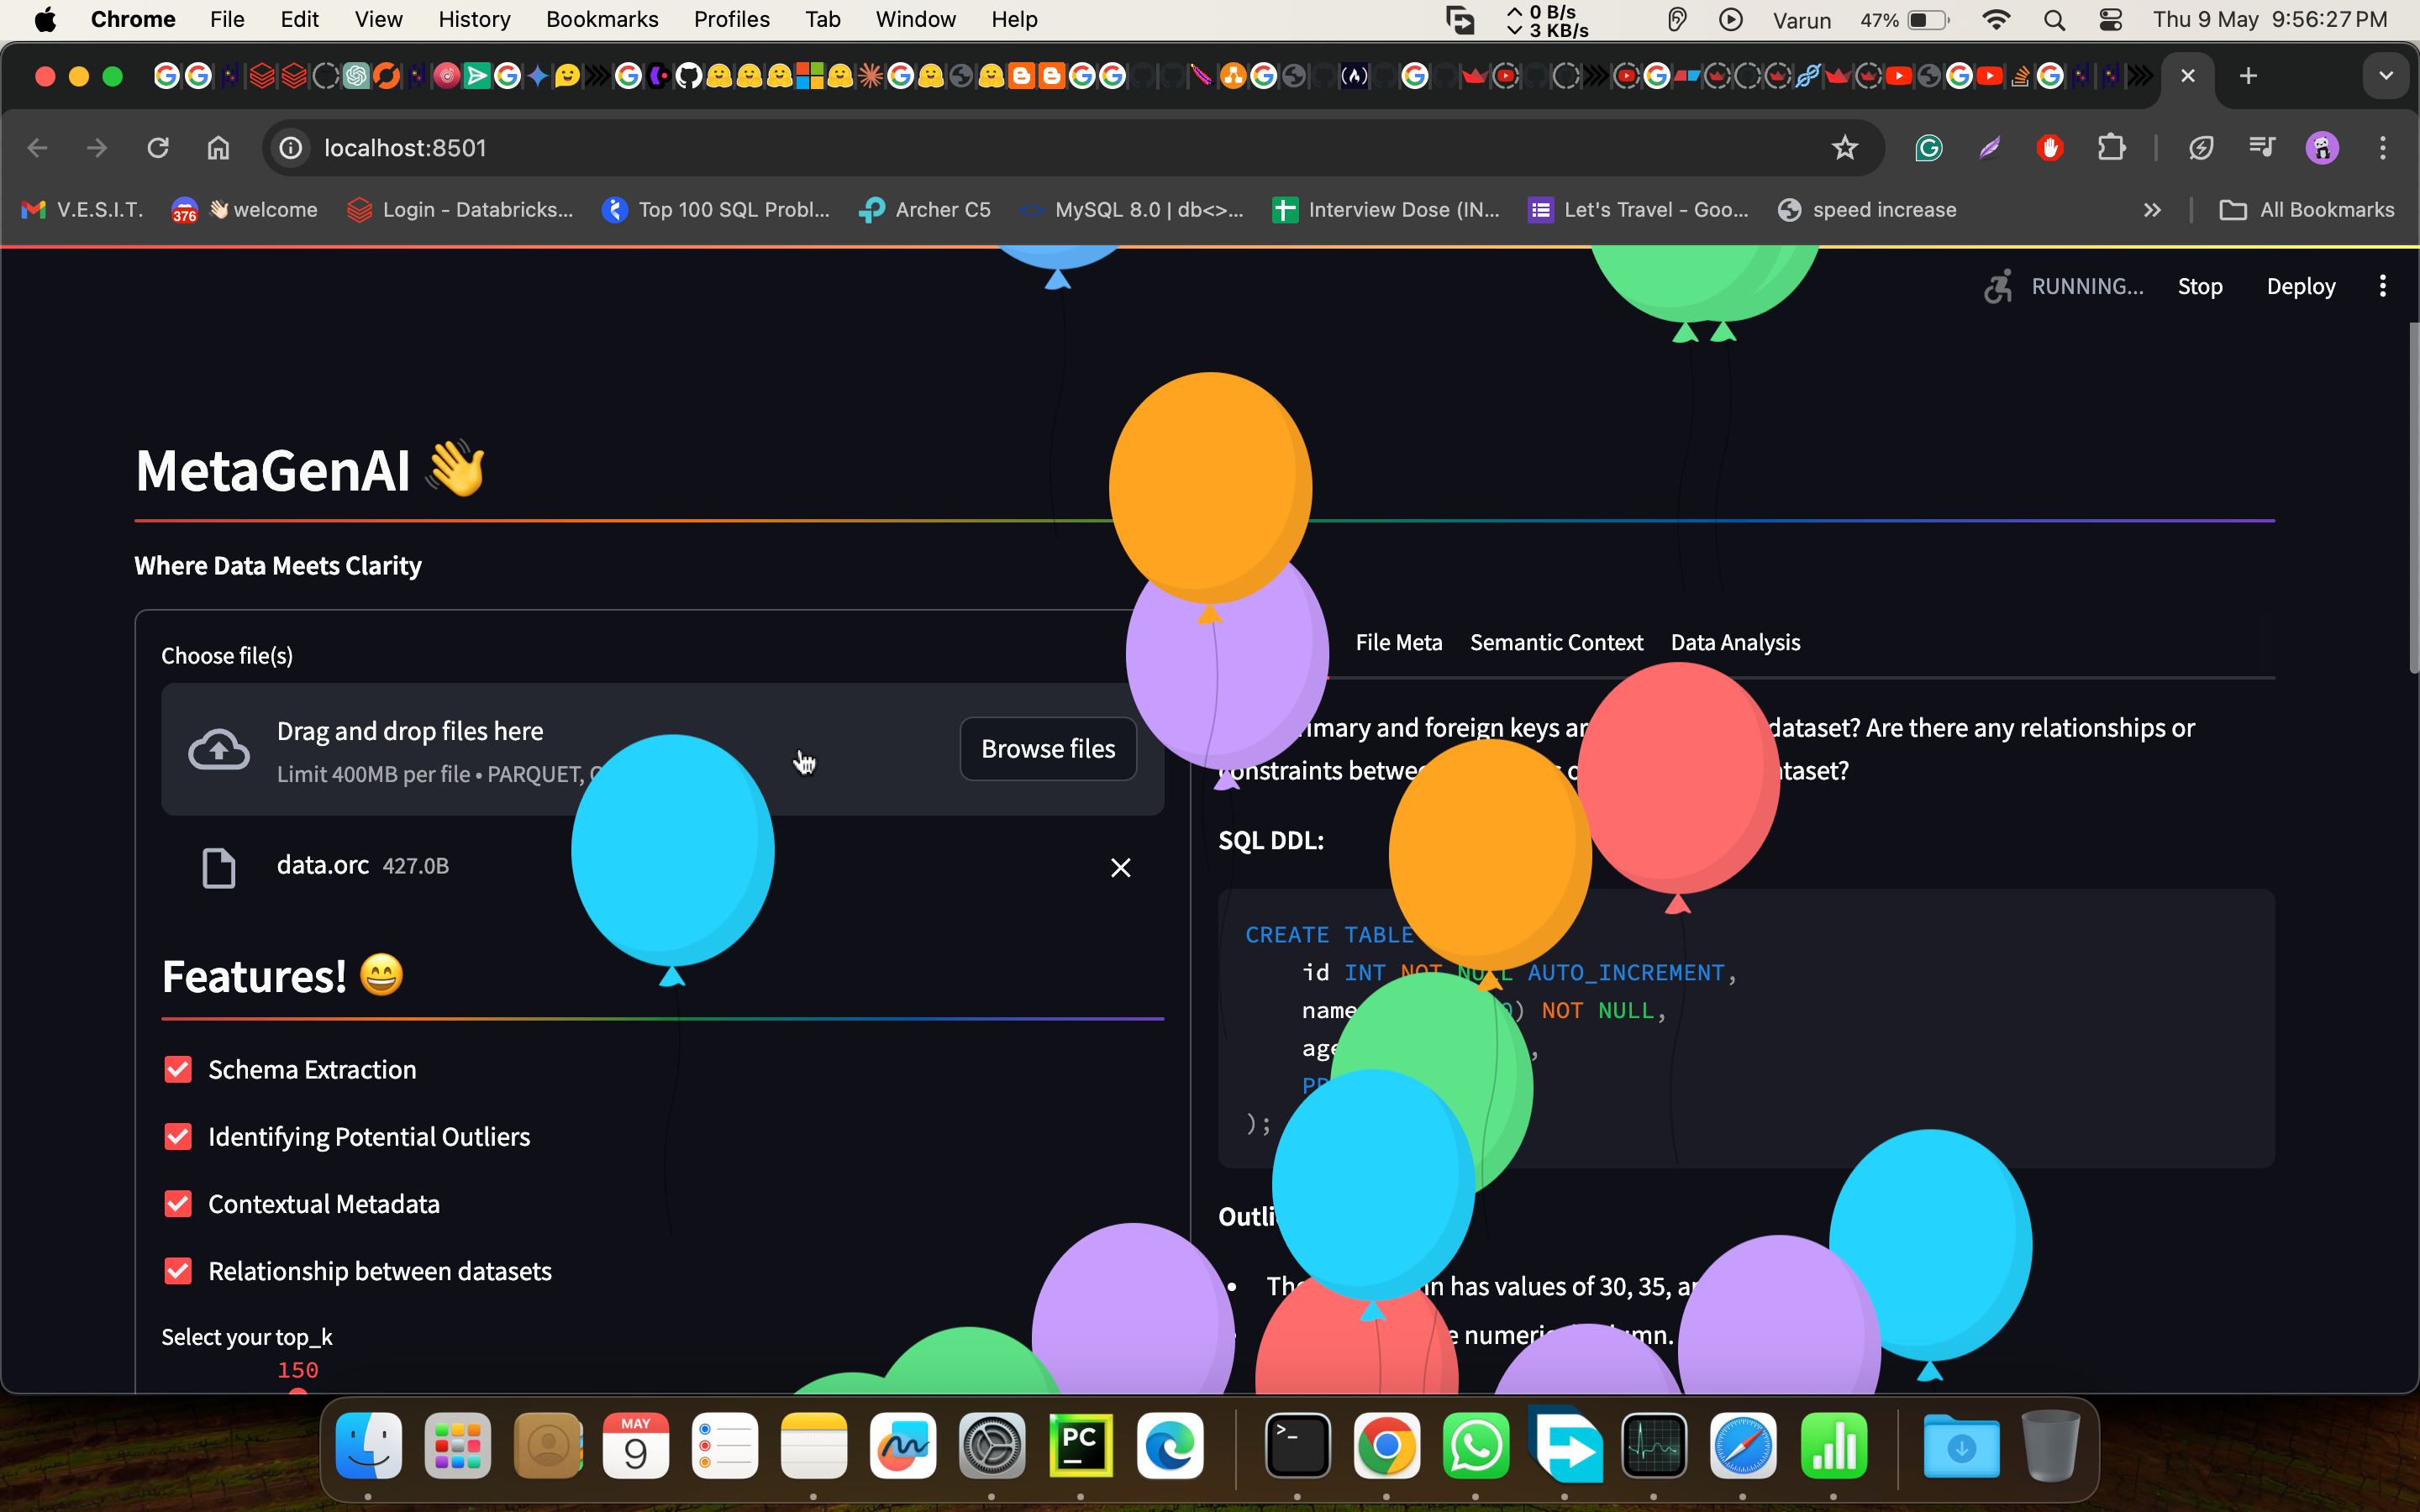Stop the running Streamlit script
Screen dimensions: 2420x1512
2199,286
